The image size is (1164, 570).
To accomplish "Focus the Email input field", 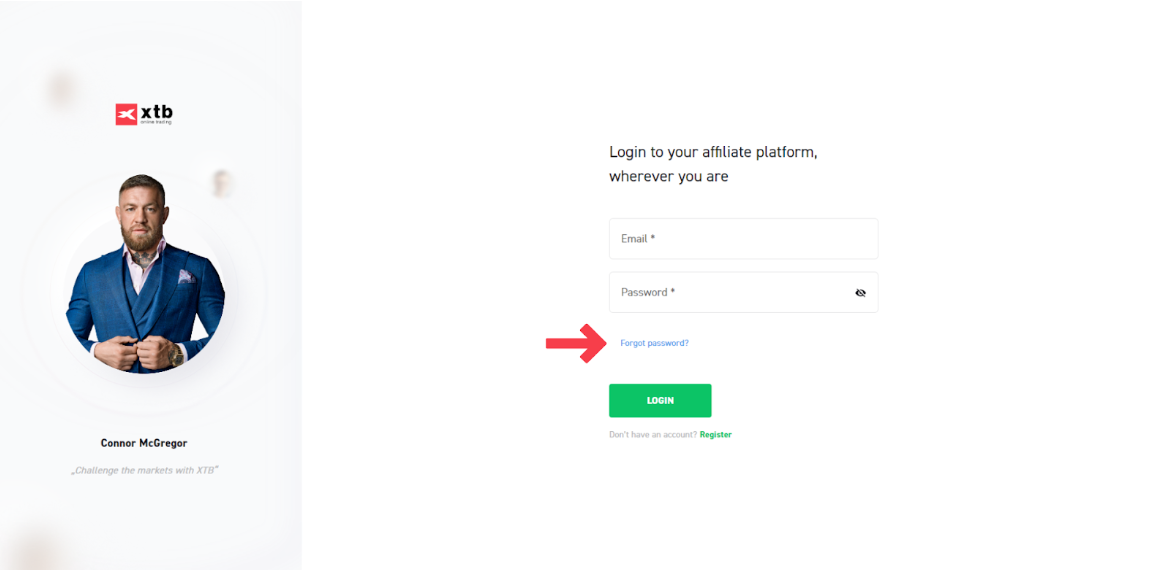I will tap(743, 239).
